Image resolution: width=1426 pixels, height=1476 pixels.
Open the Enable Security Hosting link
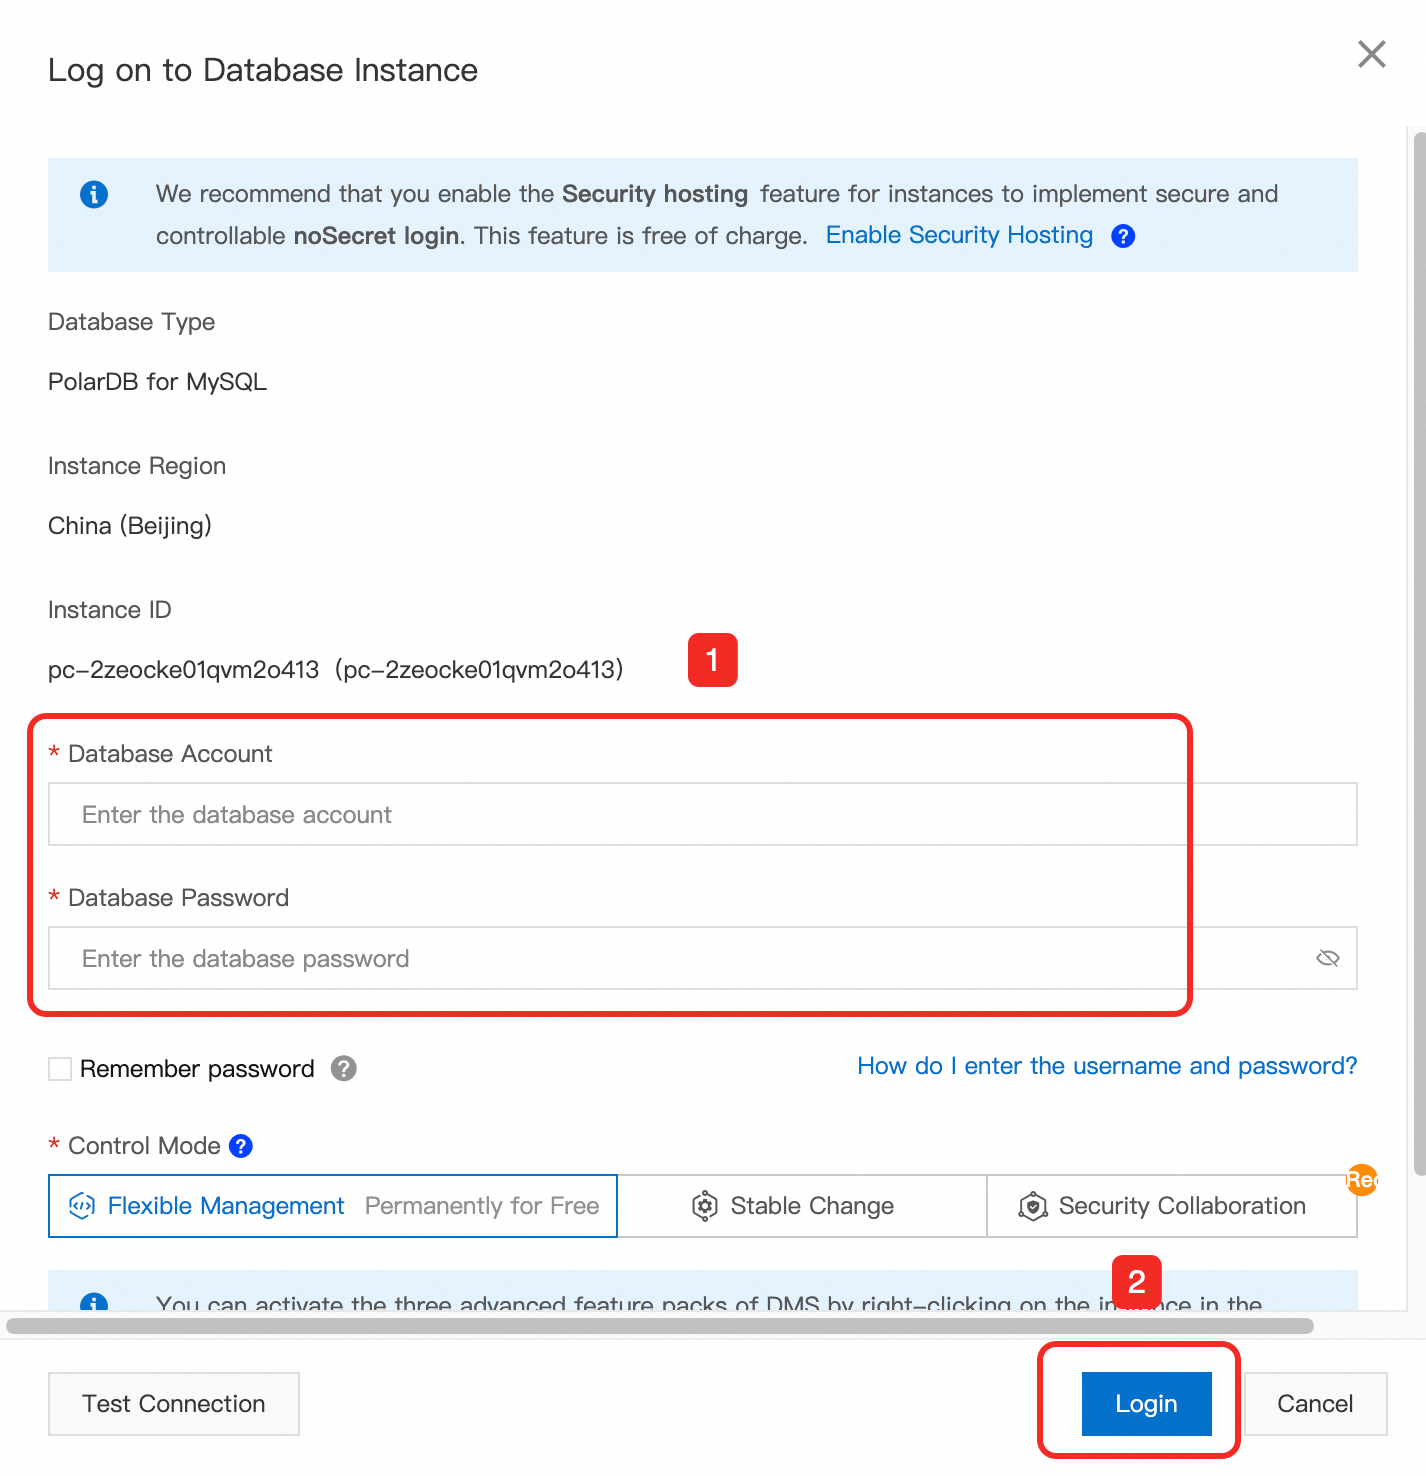coord(959,235)
